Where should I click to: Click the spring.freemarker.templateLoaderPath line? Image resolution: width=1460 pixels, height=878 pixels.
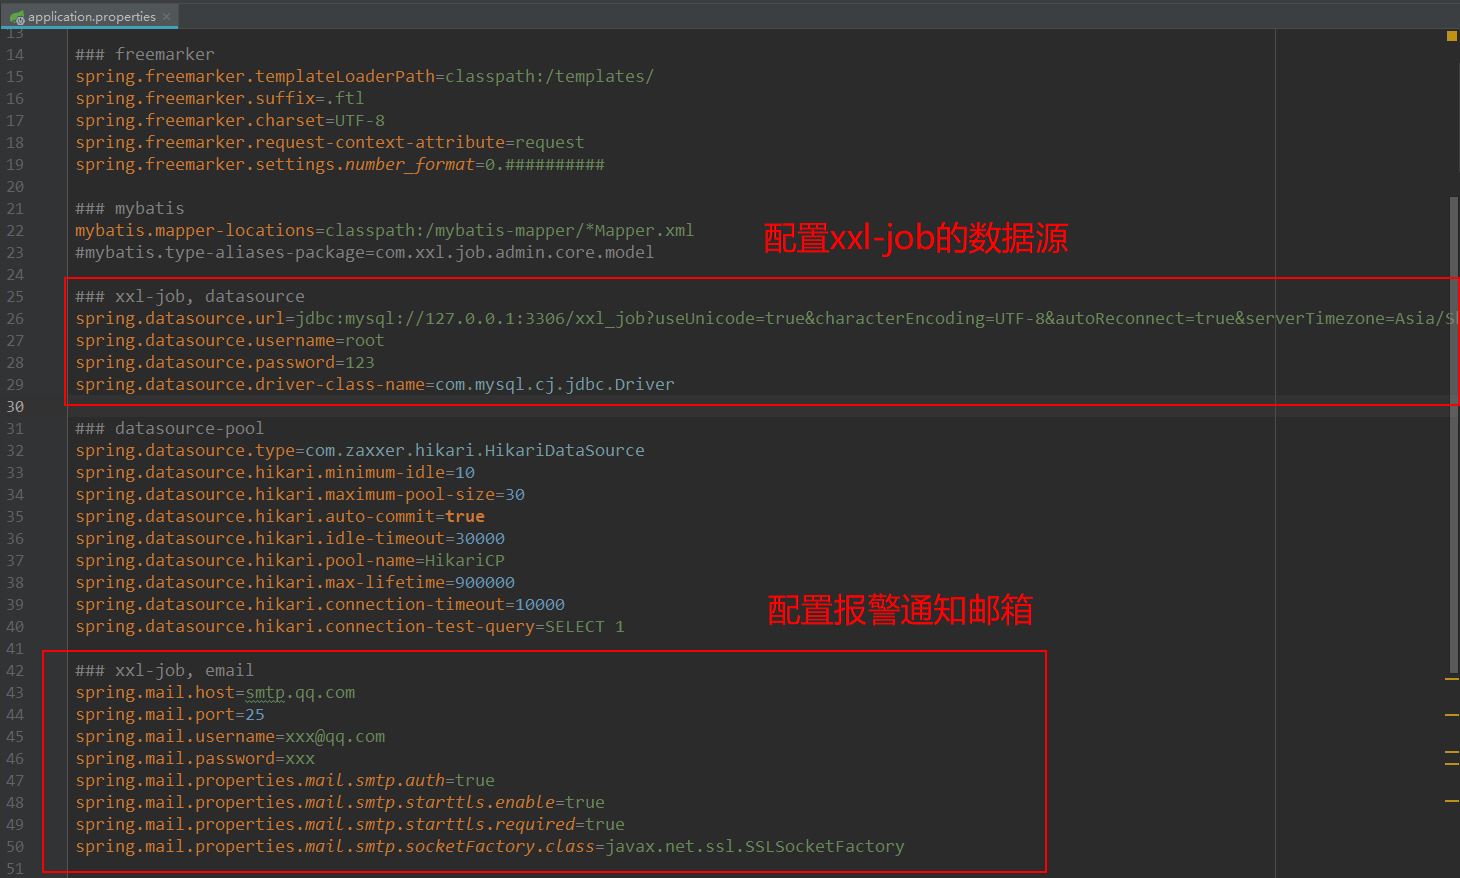pyautogui.click(x=364, y=76)
